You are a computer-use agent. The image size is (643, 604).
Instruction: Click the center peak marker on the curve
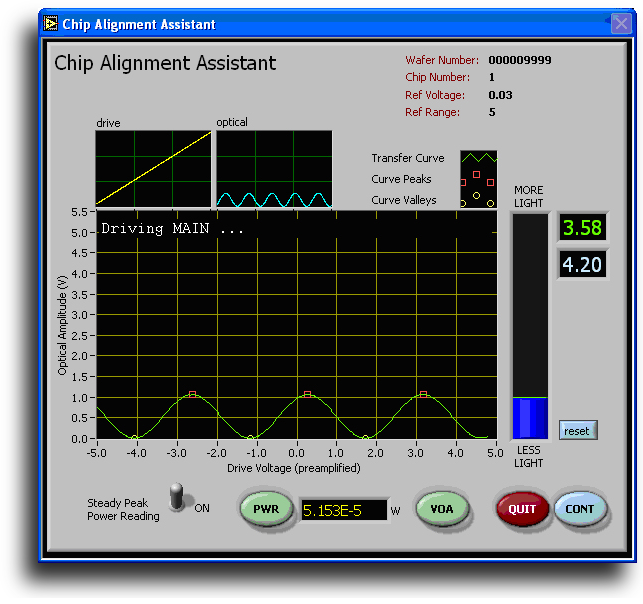[x=308, y=394]
